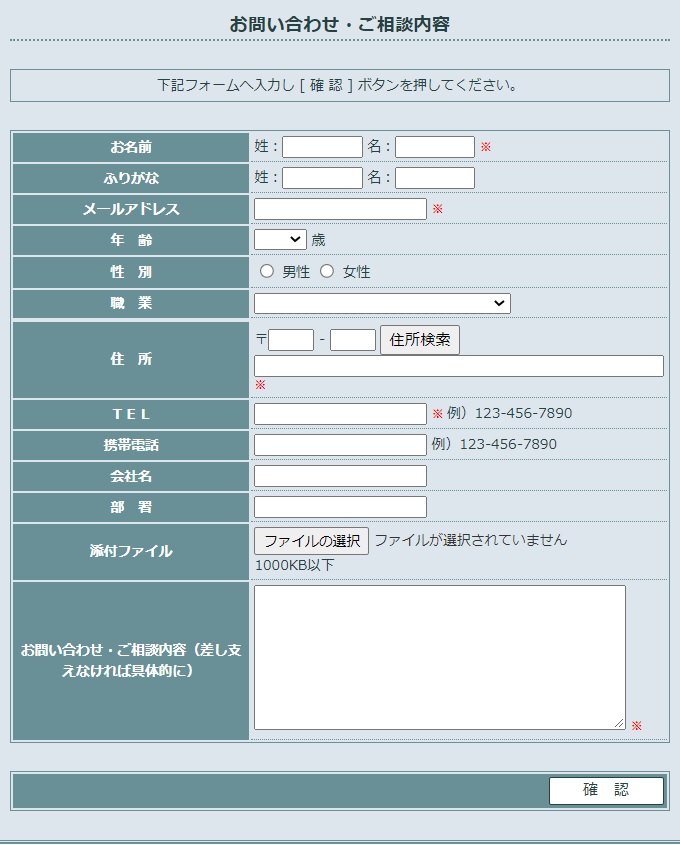
Task: Open the 年齢 age dropdown
Action: click(280, 240)
